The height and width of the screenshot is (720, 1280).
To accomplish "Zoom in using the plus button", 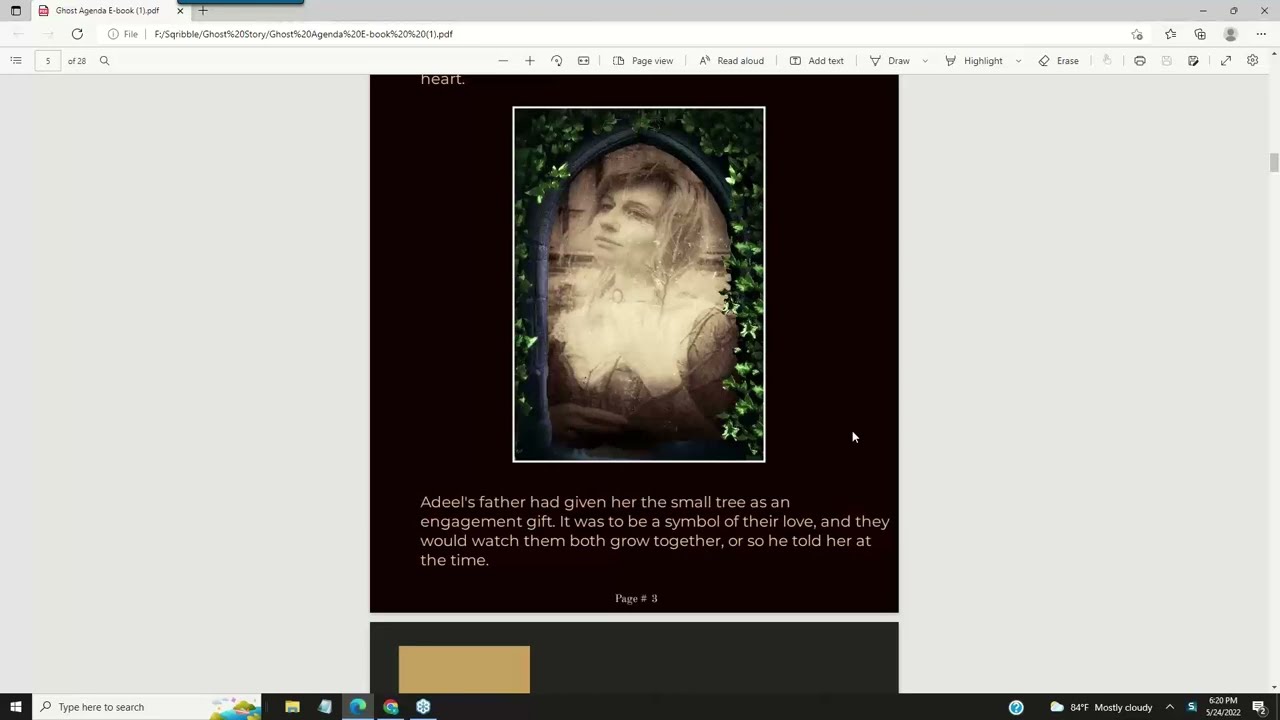I will pos(530,61).
